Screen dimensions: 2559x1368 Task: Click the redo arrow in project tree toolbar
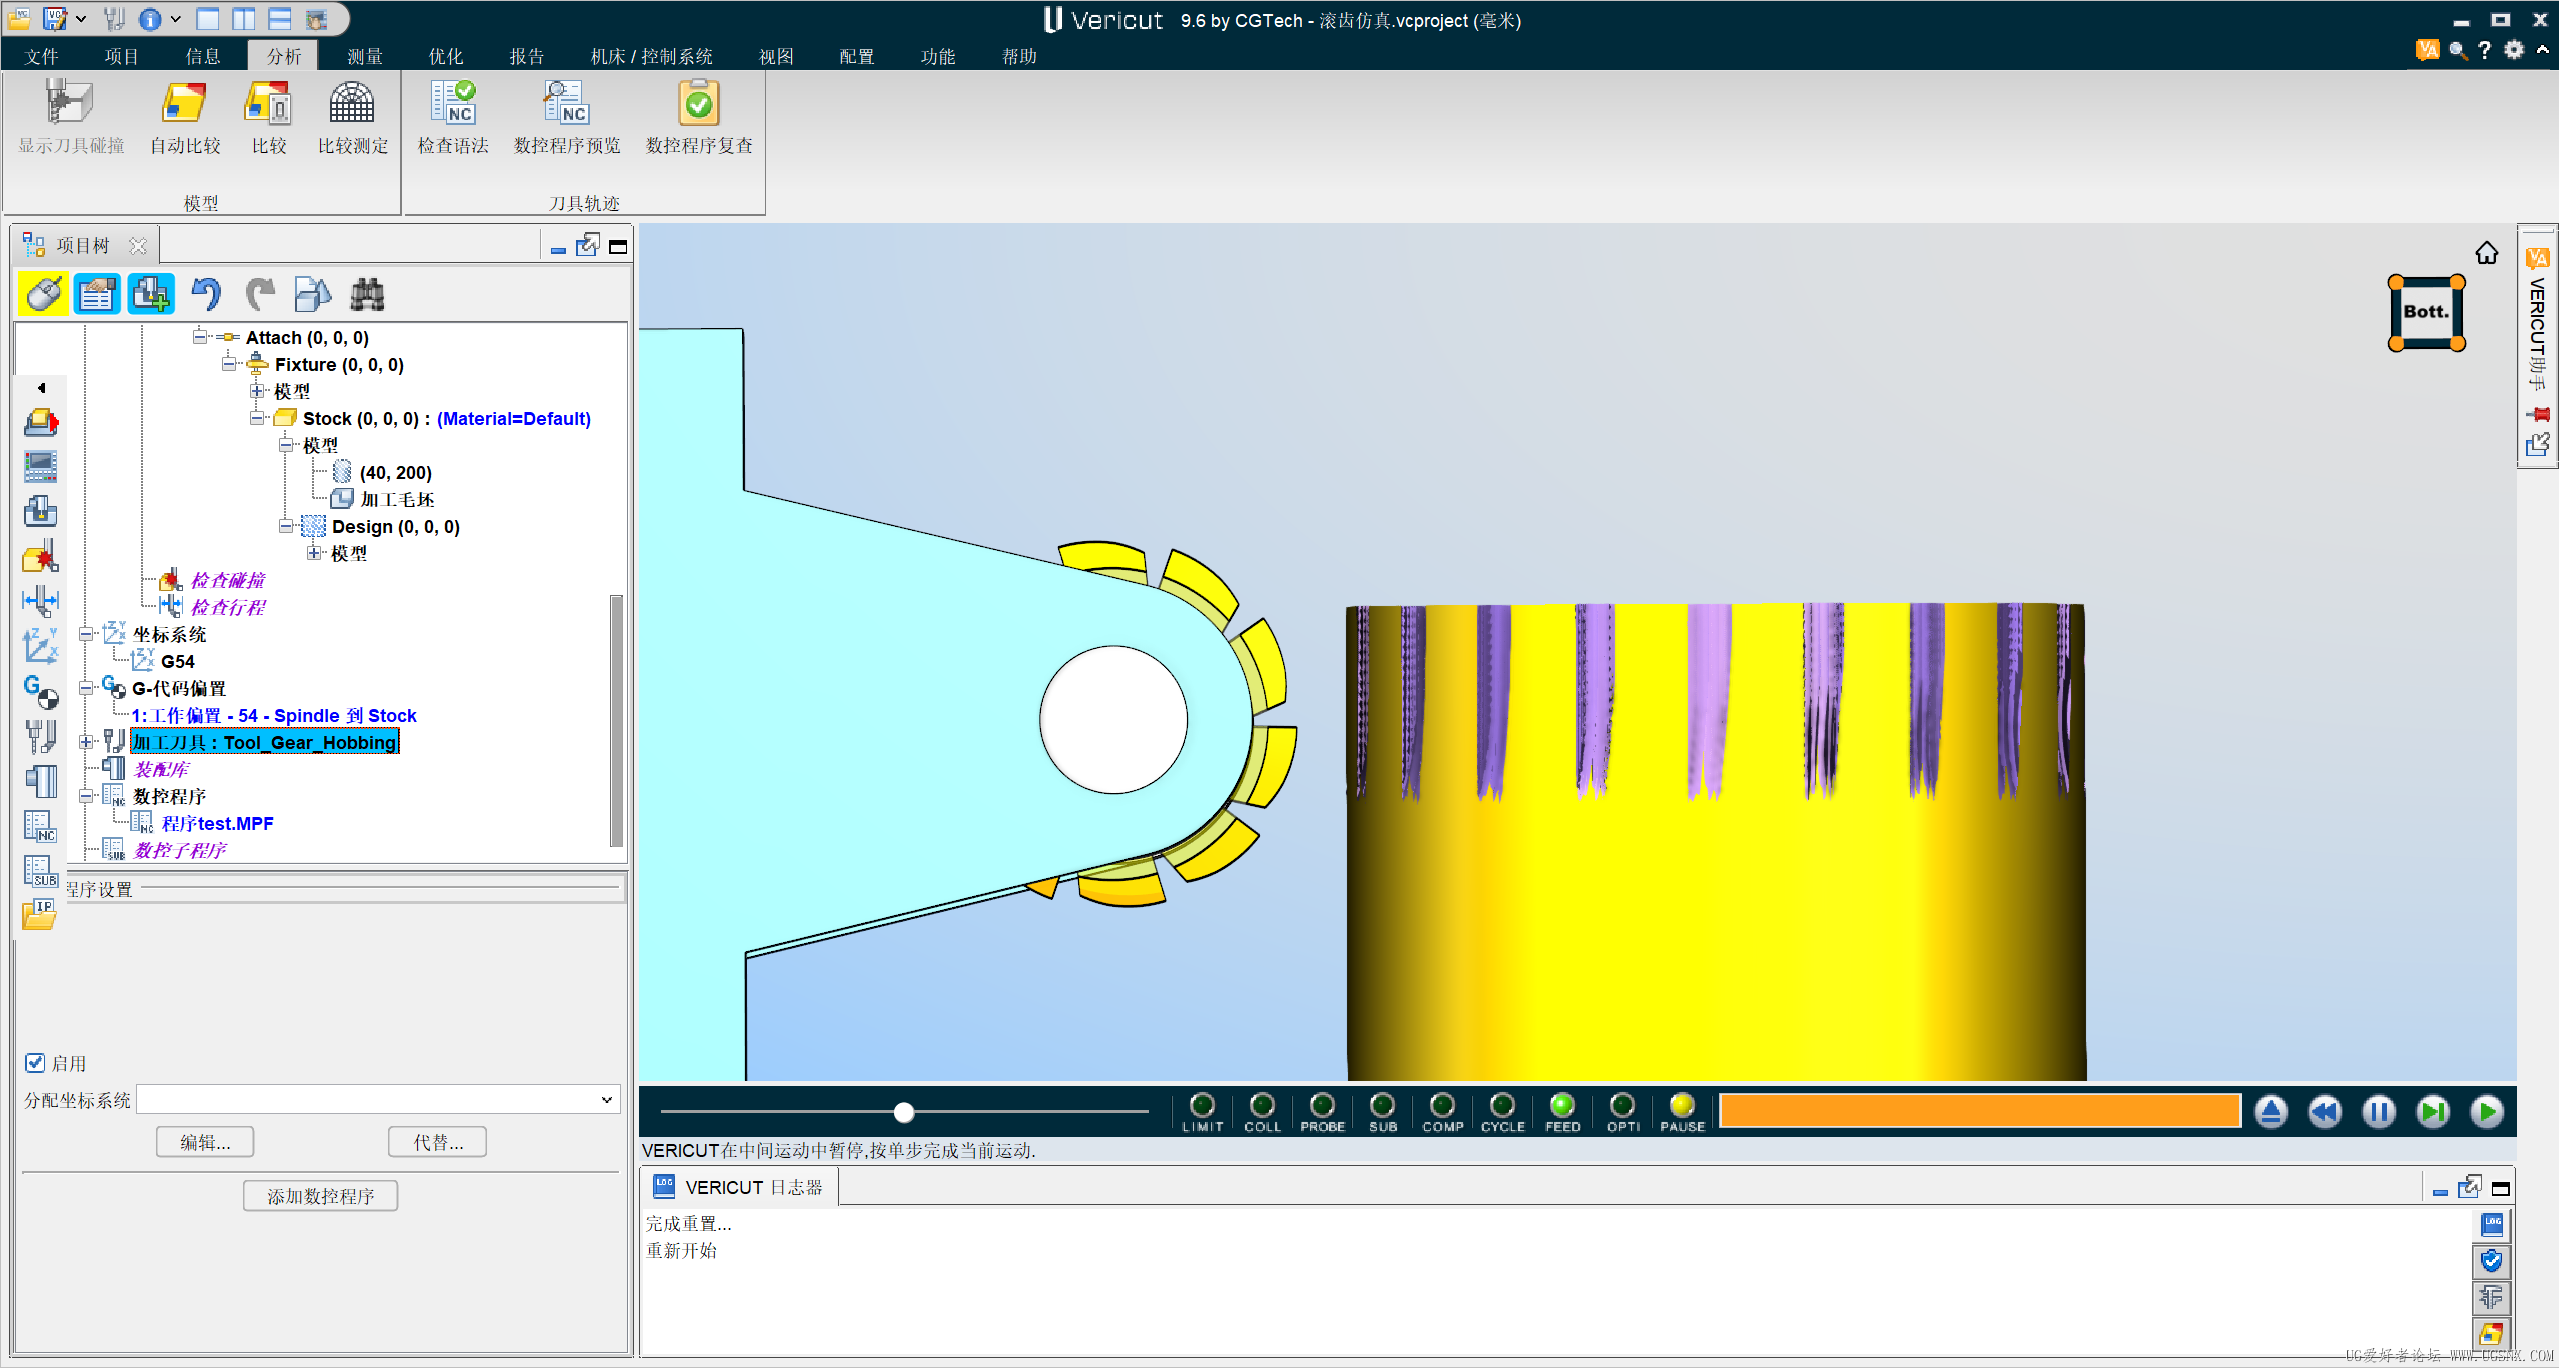(260, 294)
